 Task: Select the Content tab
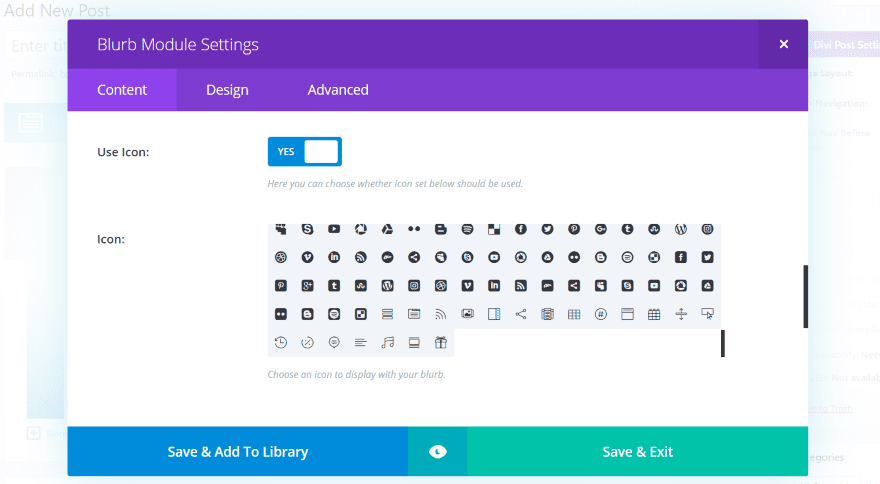122,90
